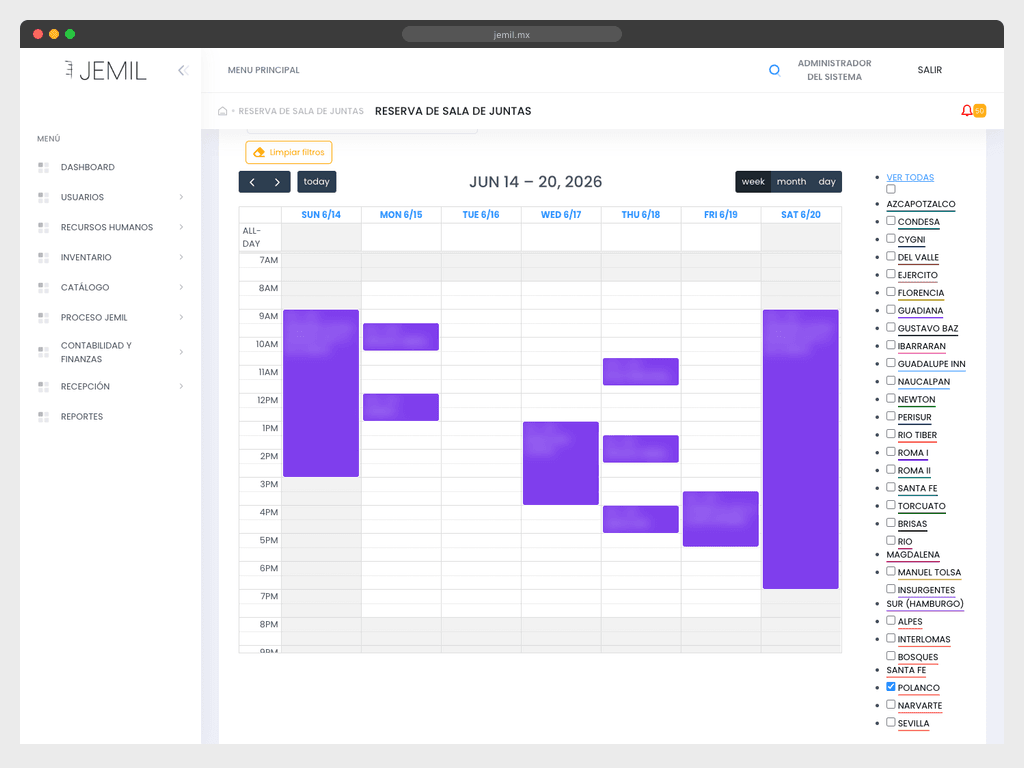Jump to today in the calendar
This screenshot has width=1024, height=768.
317,182
